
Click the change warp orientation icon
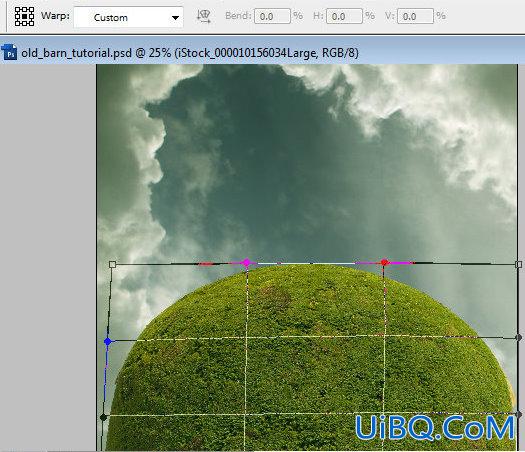point(204,16)
